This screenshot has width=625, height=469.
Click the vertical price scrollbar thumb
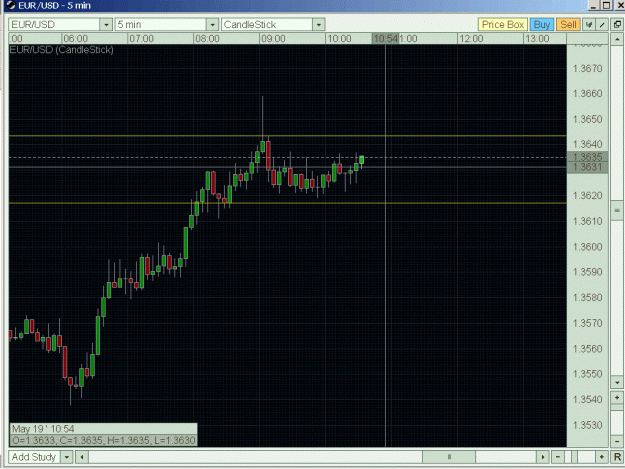617,210
